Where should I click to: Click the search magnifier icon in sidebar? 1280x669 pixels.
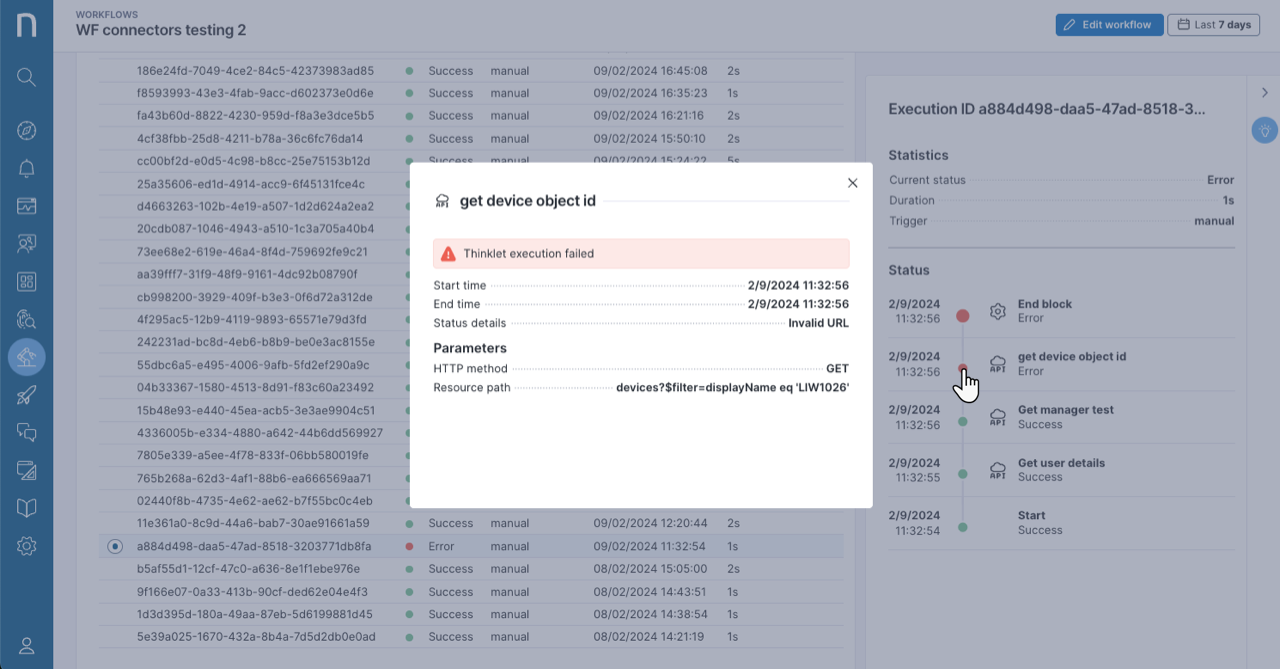click(x=27, y=77)
